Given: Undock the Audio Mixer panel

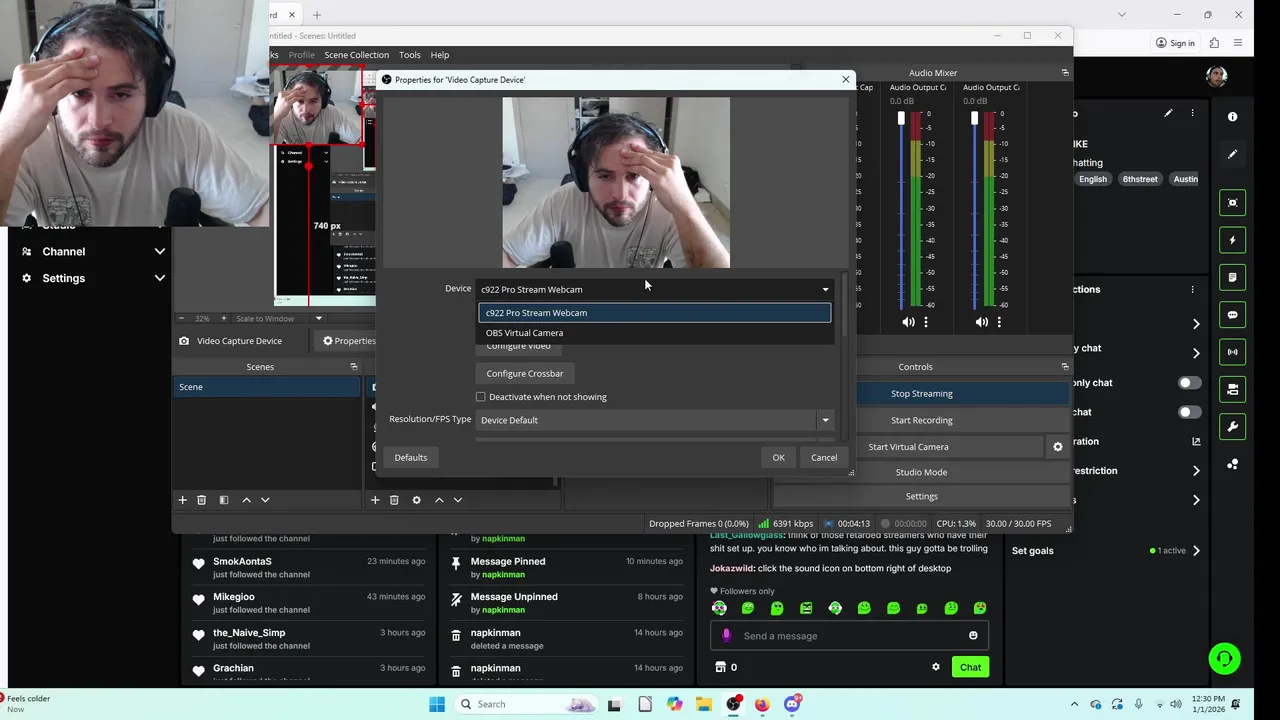Looking at the screenshot, I should click(x=1065, y=73).
